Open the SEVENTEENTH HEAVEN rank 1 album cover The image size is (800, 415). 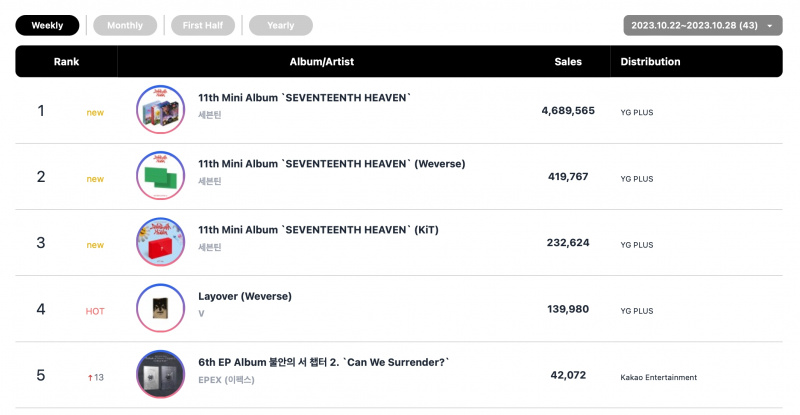[160, 110]
